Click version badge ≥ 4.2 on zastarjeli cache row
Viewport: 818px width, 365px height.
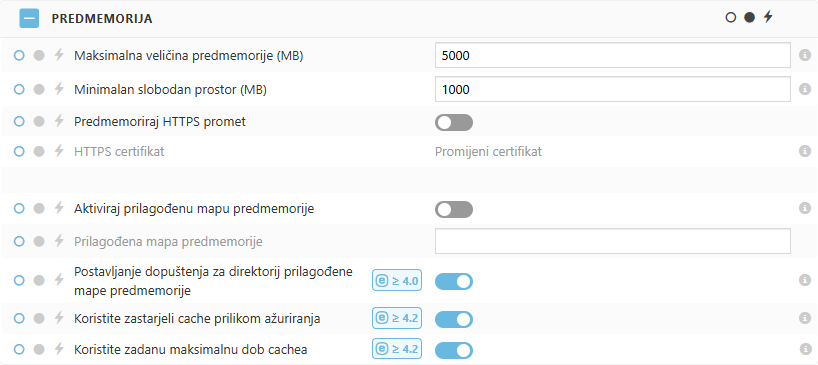[x=397, y=318]
